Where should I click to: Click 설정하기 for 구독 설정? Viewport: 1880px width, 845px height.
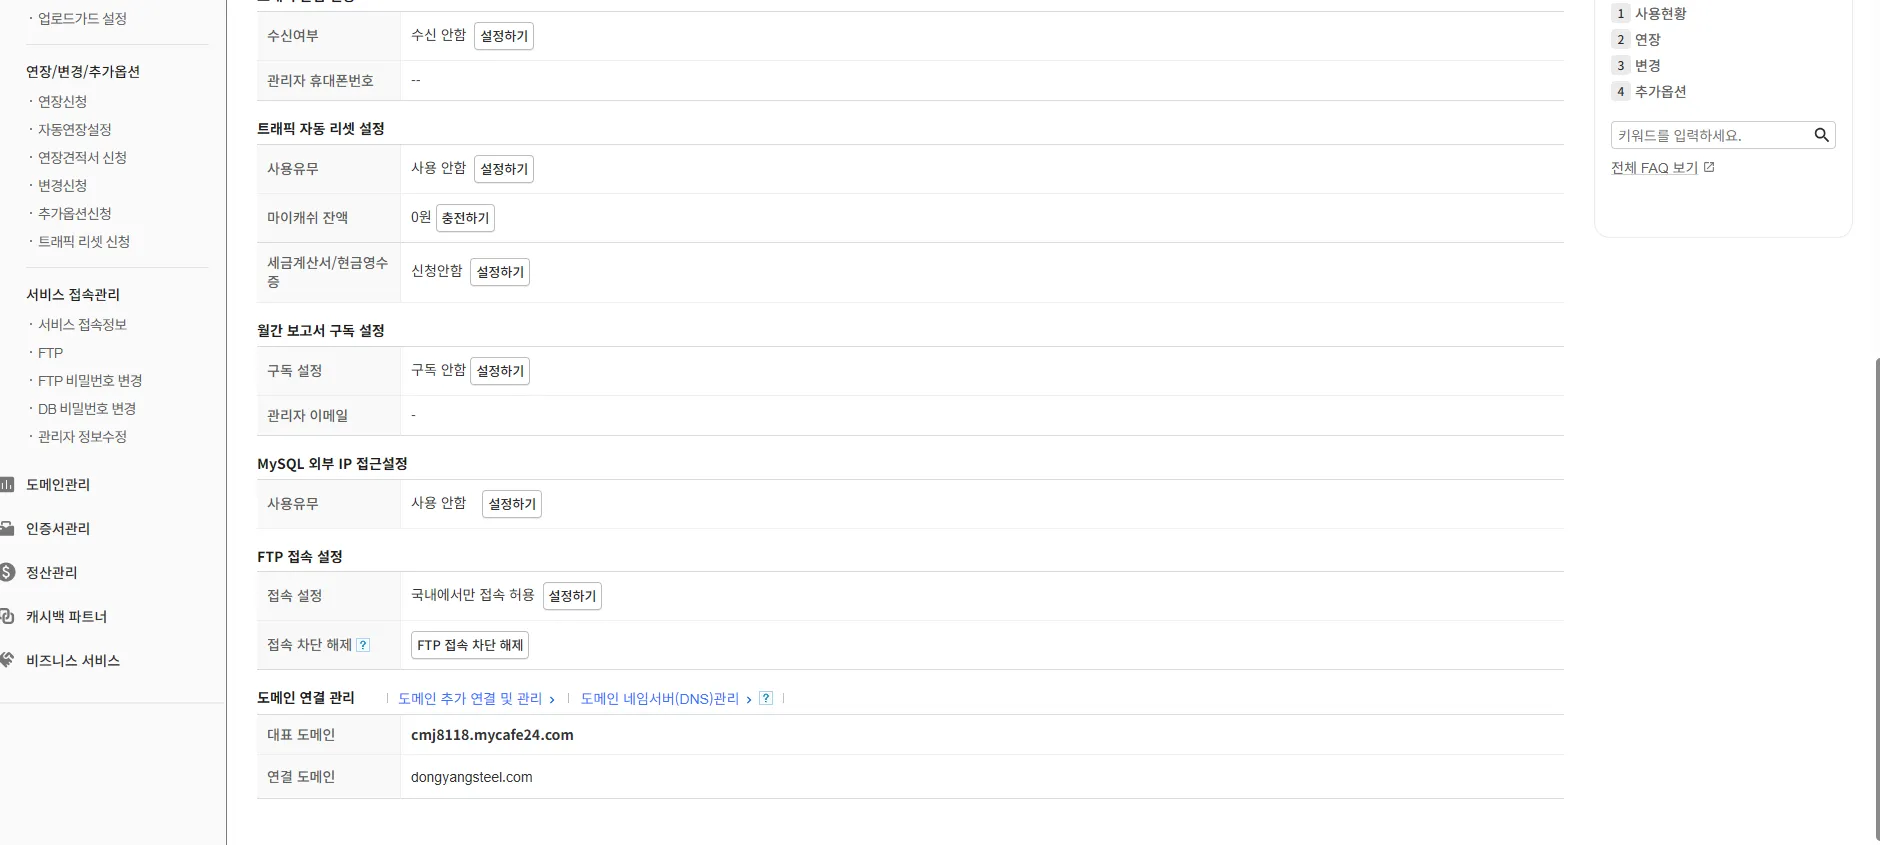coord(500,371)
